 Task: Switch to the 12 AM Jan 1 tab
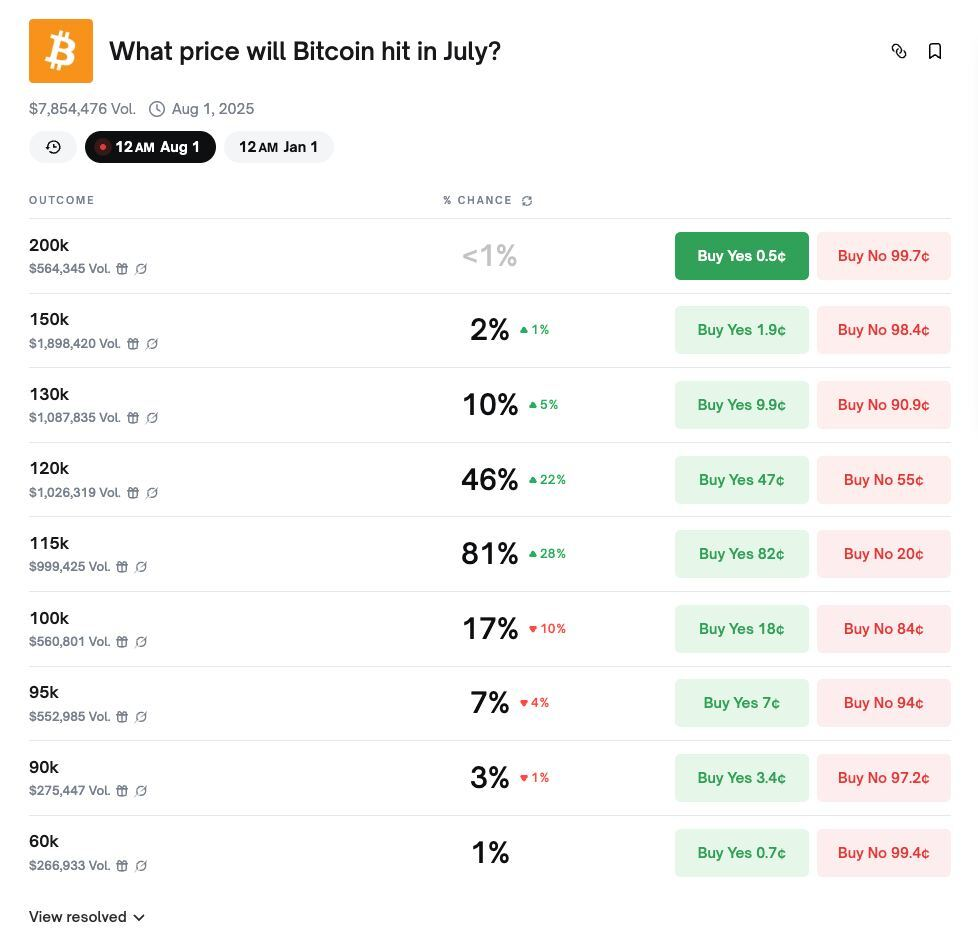(x=278, y=147)
